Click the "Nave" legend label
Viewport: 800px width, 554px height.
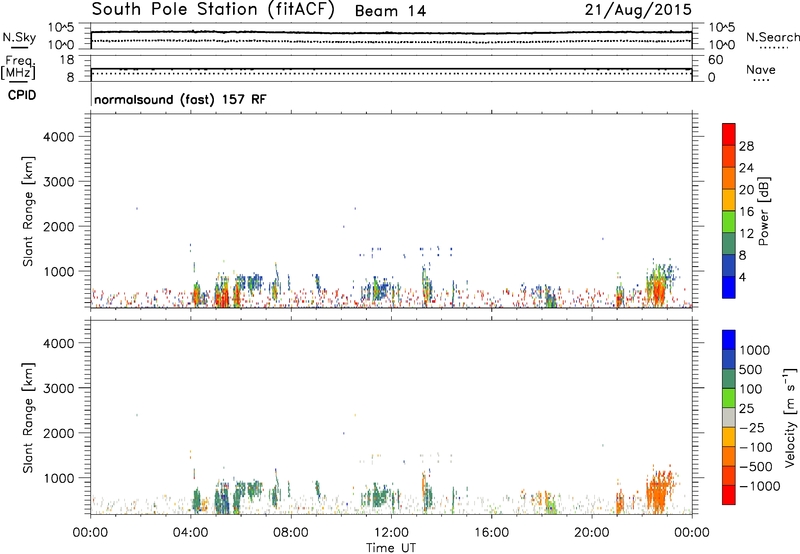pos(761,69)
